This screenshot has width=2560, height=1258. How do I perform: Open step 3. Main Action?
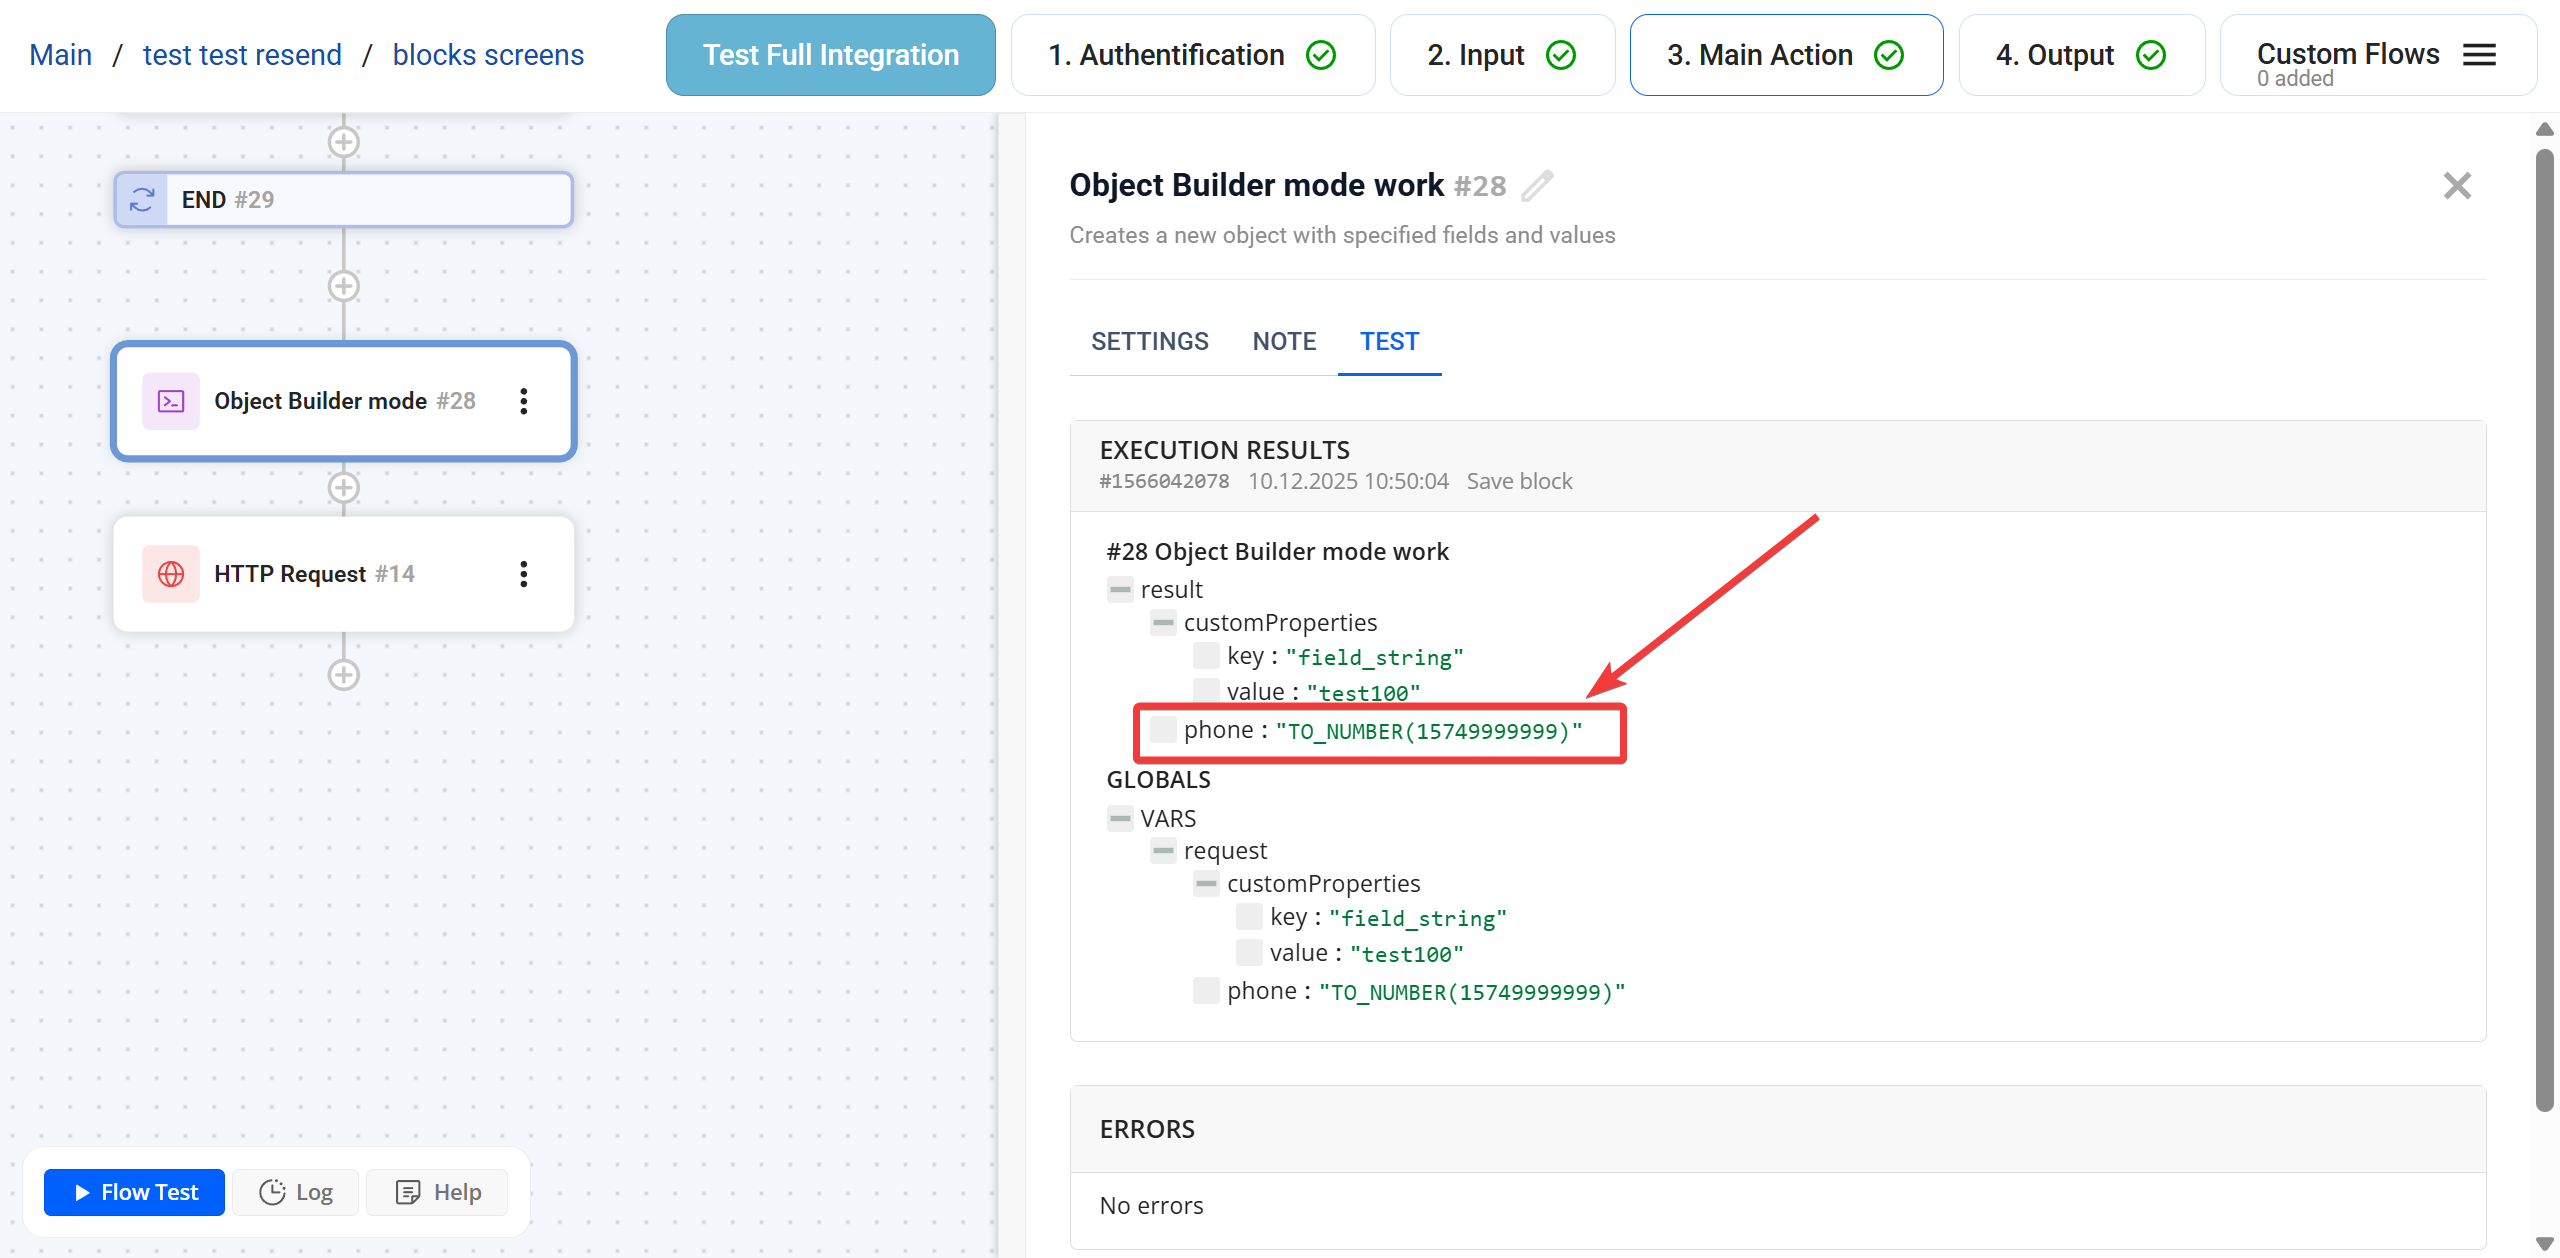click(x=1785, y=55)
